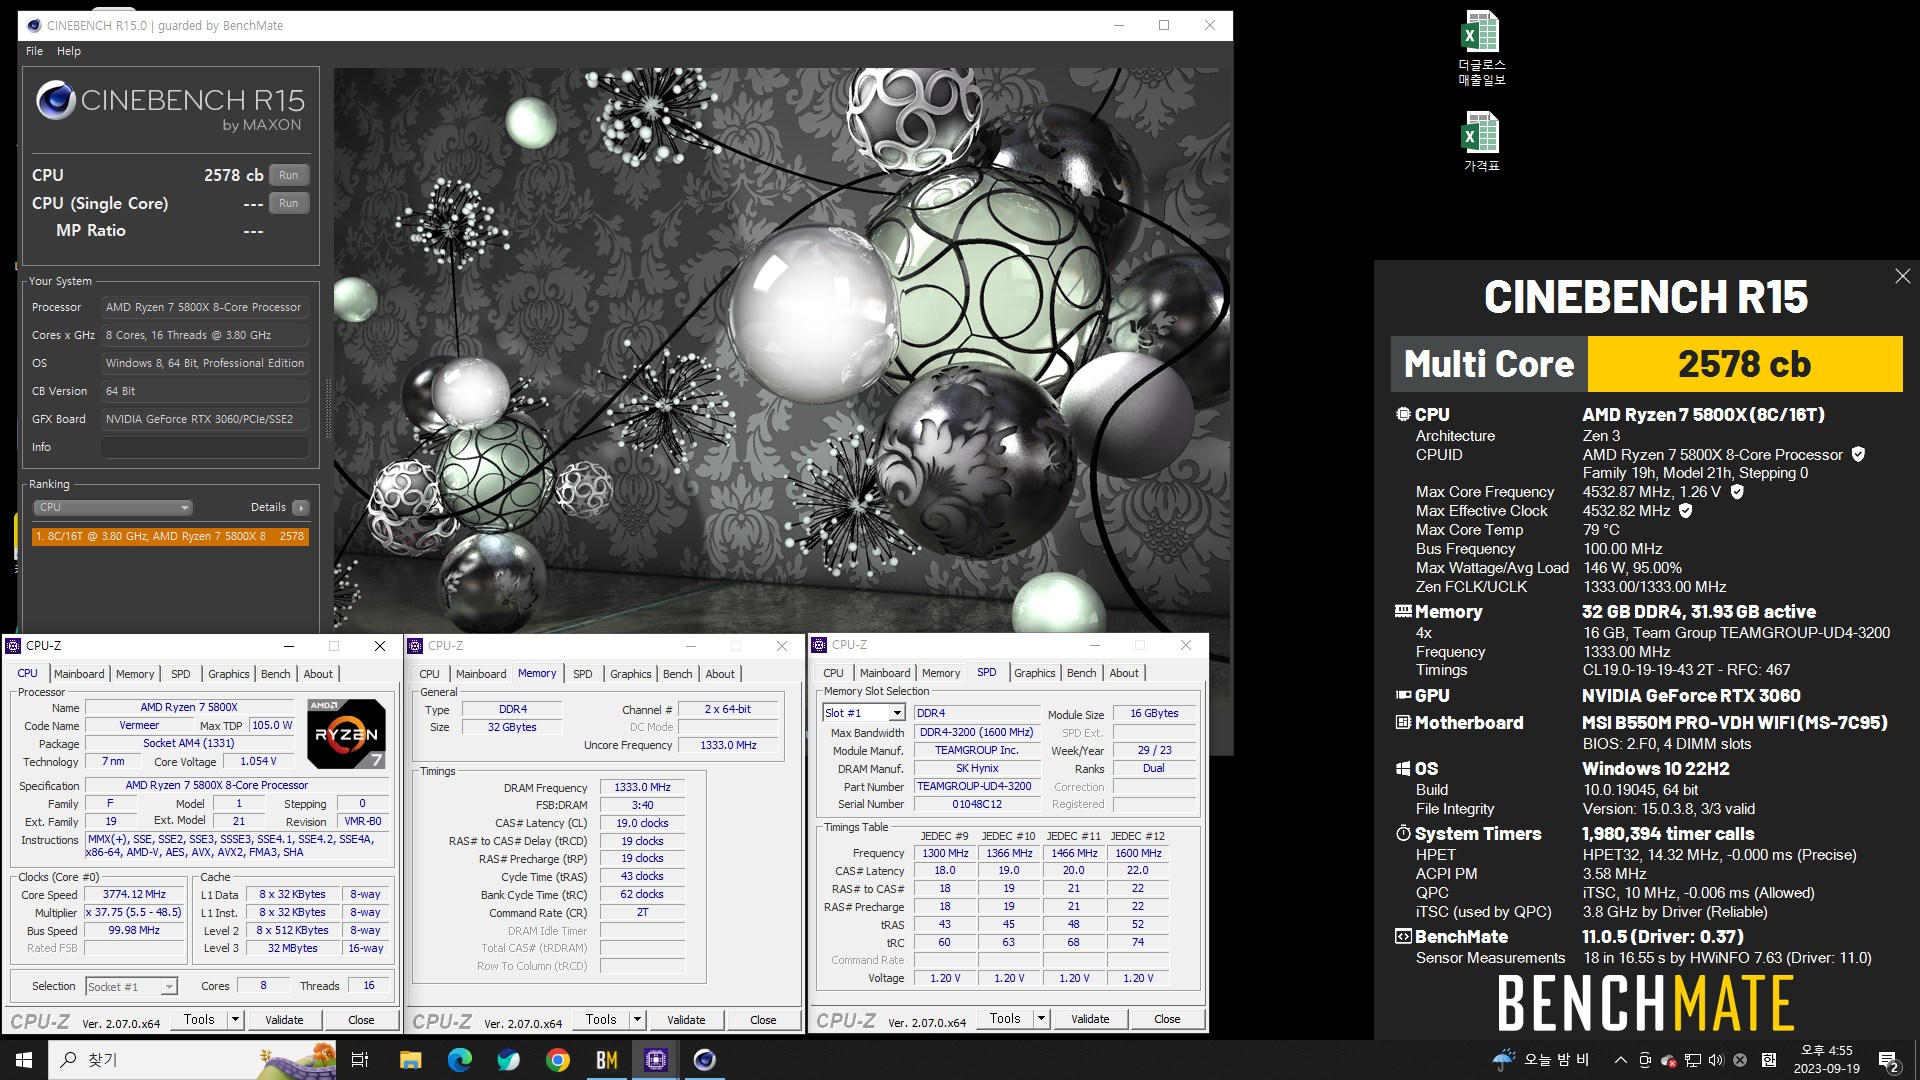Open the teal bird app on taskbar
This screenshot has height=1080, width=1920.
pyautogui.click(x=509, y=1060)
